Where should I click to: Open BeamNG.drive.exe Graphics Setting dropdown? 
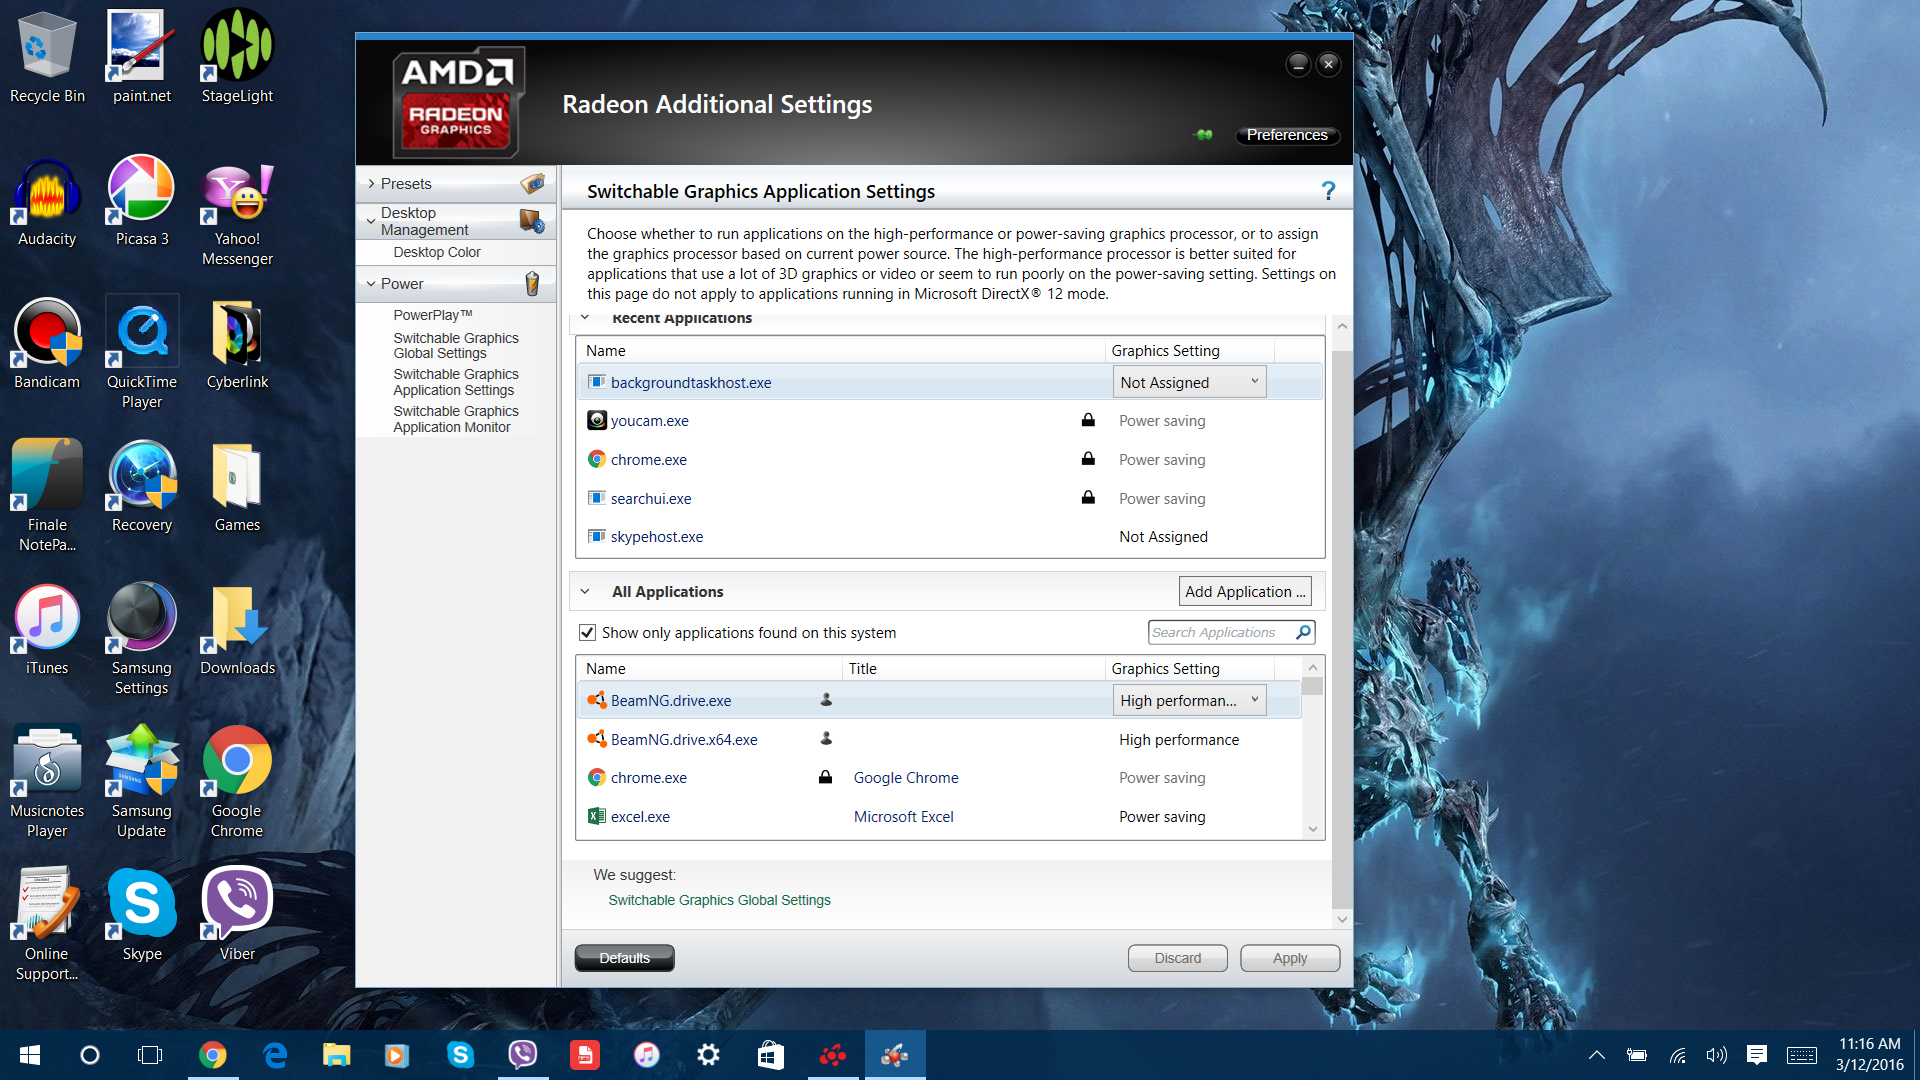(1189, 700)
